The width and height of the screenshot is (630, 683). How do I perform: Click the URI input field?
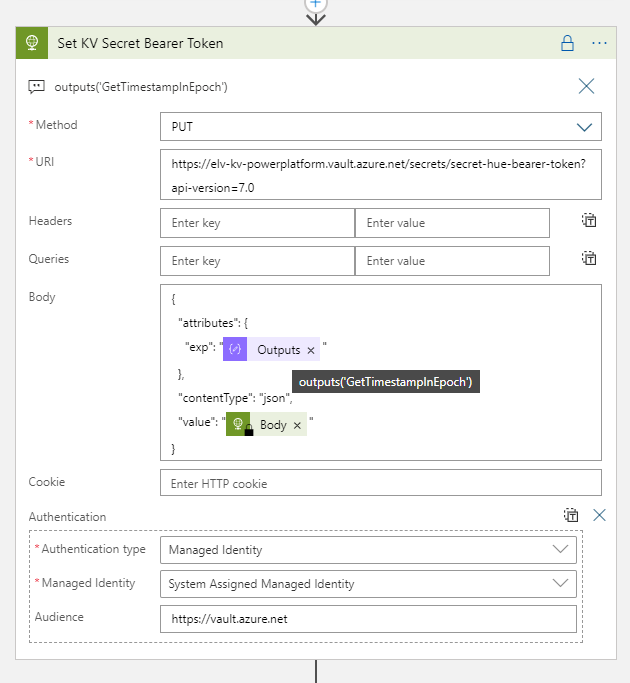click(x=381, y=175)
